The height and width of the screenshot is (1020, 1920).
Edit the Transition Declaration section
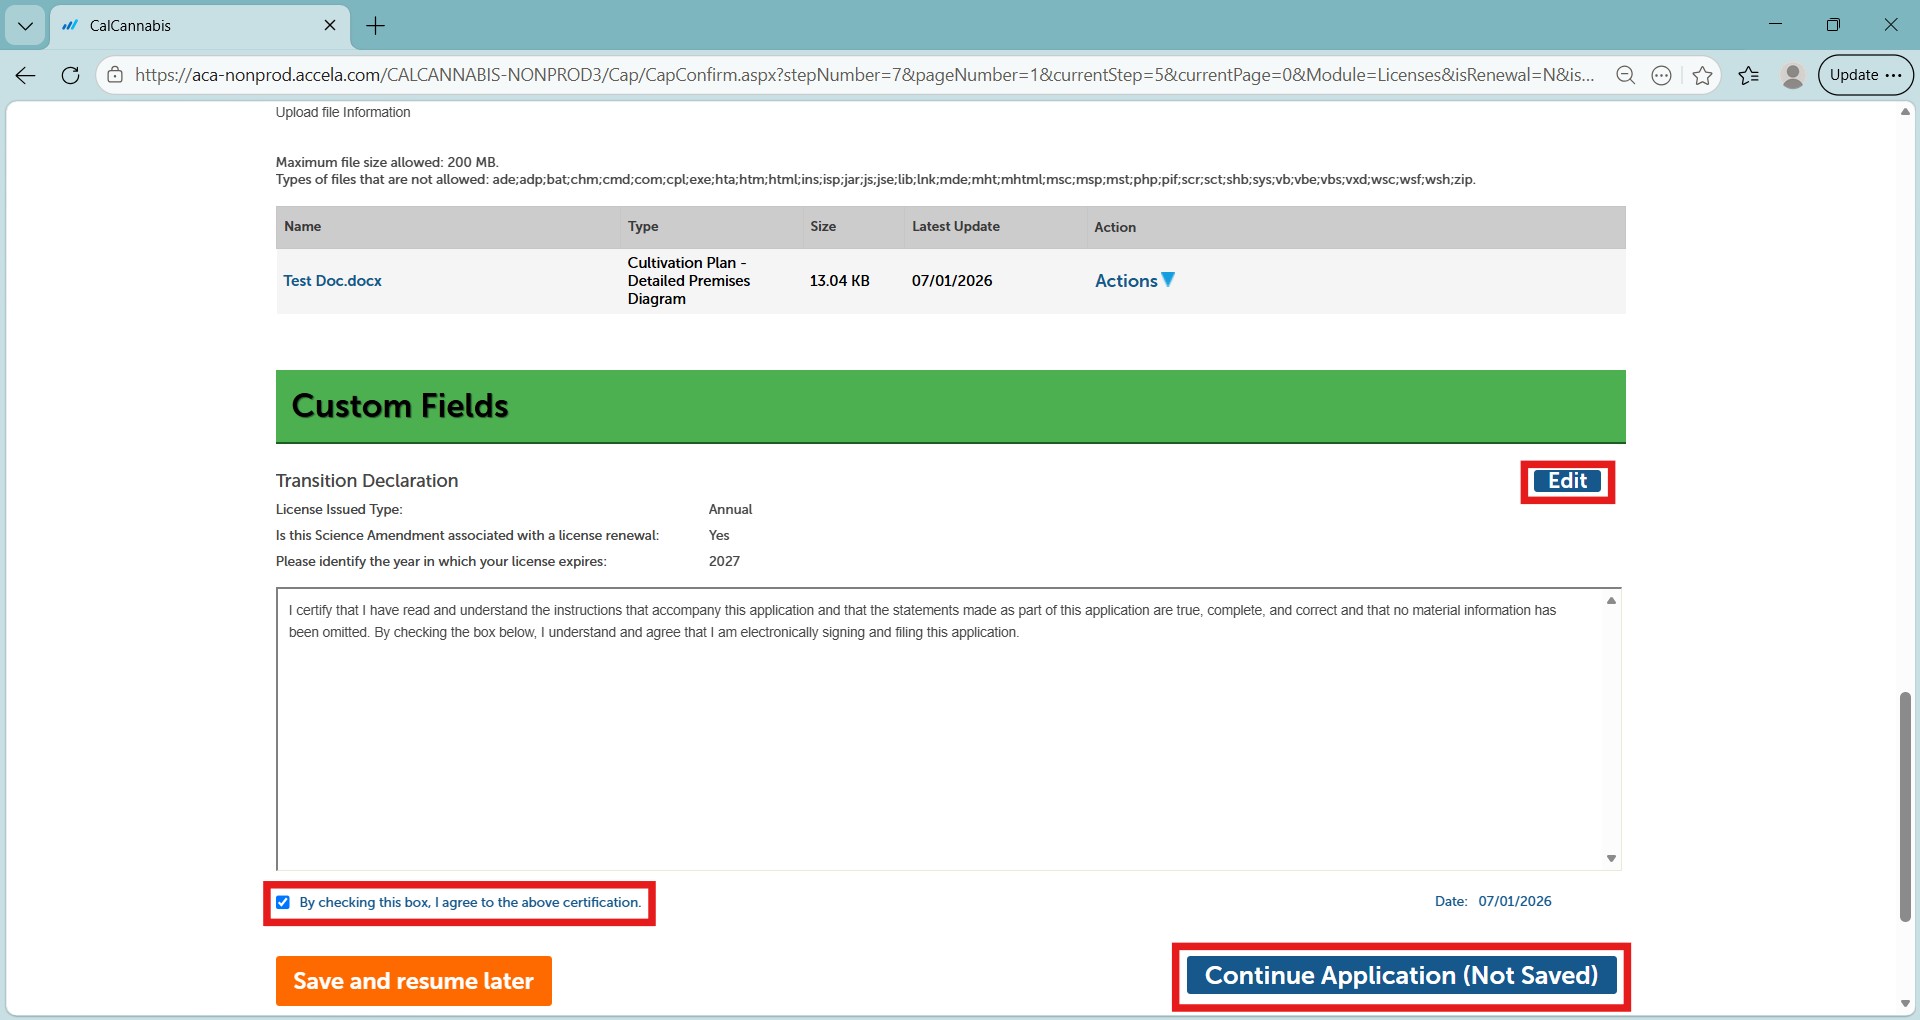tap(1567, 481)
